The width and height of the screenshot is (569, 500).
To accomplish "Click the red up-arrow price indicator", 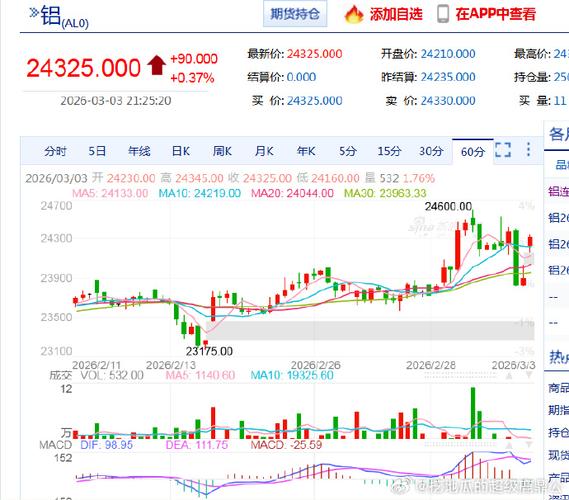I will (x=157, y=65).
